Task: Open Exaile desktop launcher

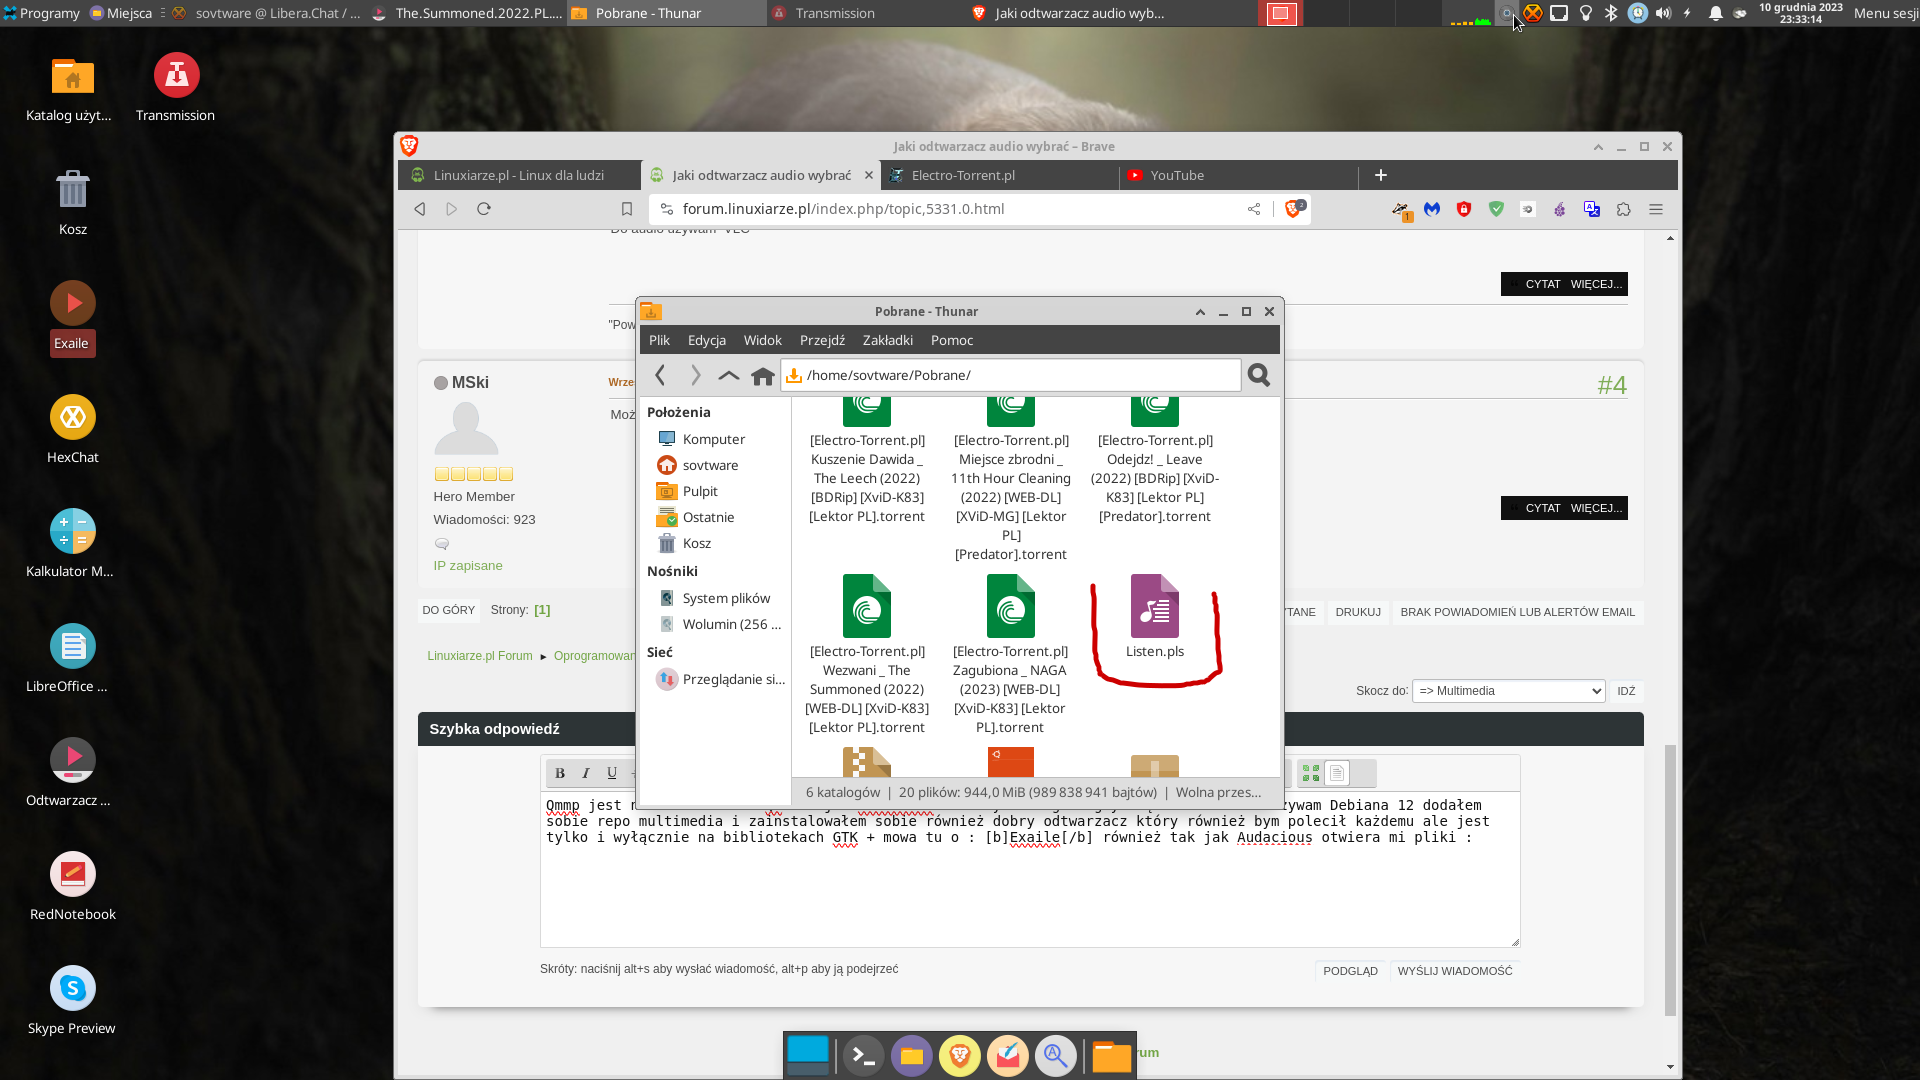Action: tap(73, 317)
